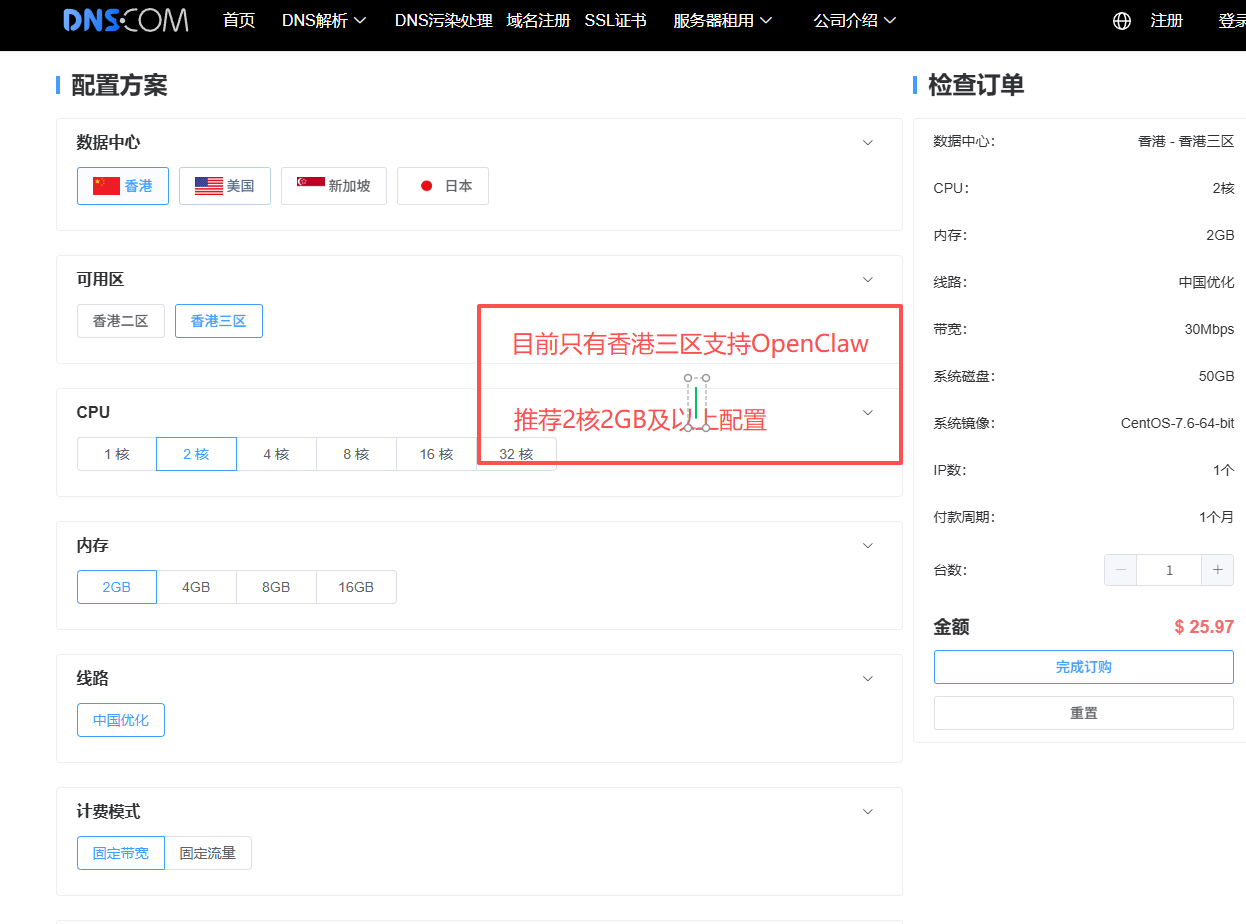
Task: Collapse the 内存 section chevron
Action: coord(868,546)
